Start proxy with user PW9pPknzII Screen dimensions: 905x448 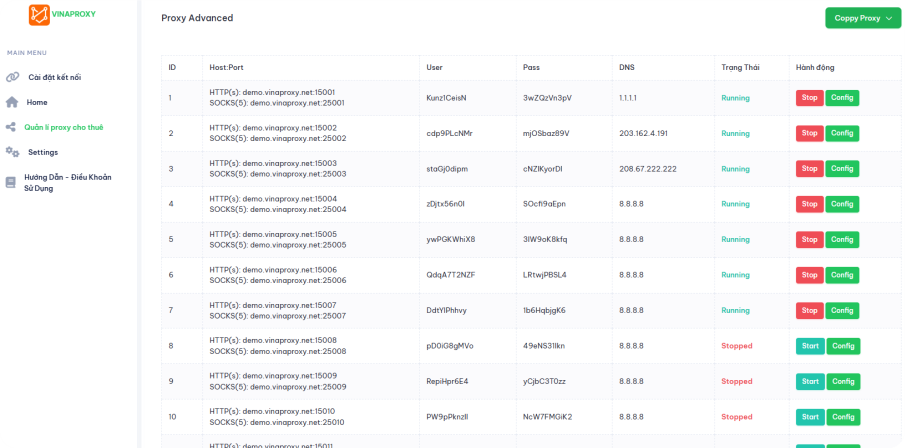point(810,417)
